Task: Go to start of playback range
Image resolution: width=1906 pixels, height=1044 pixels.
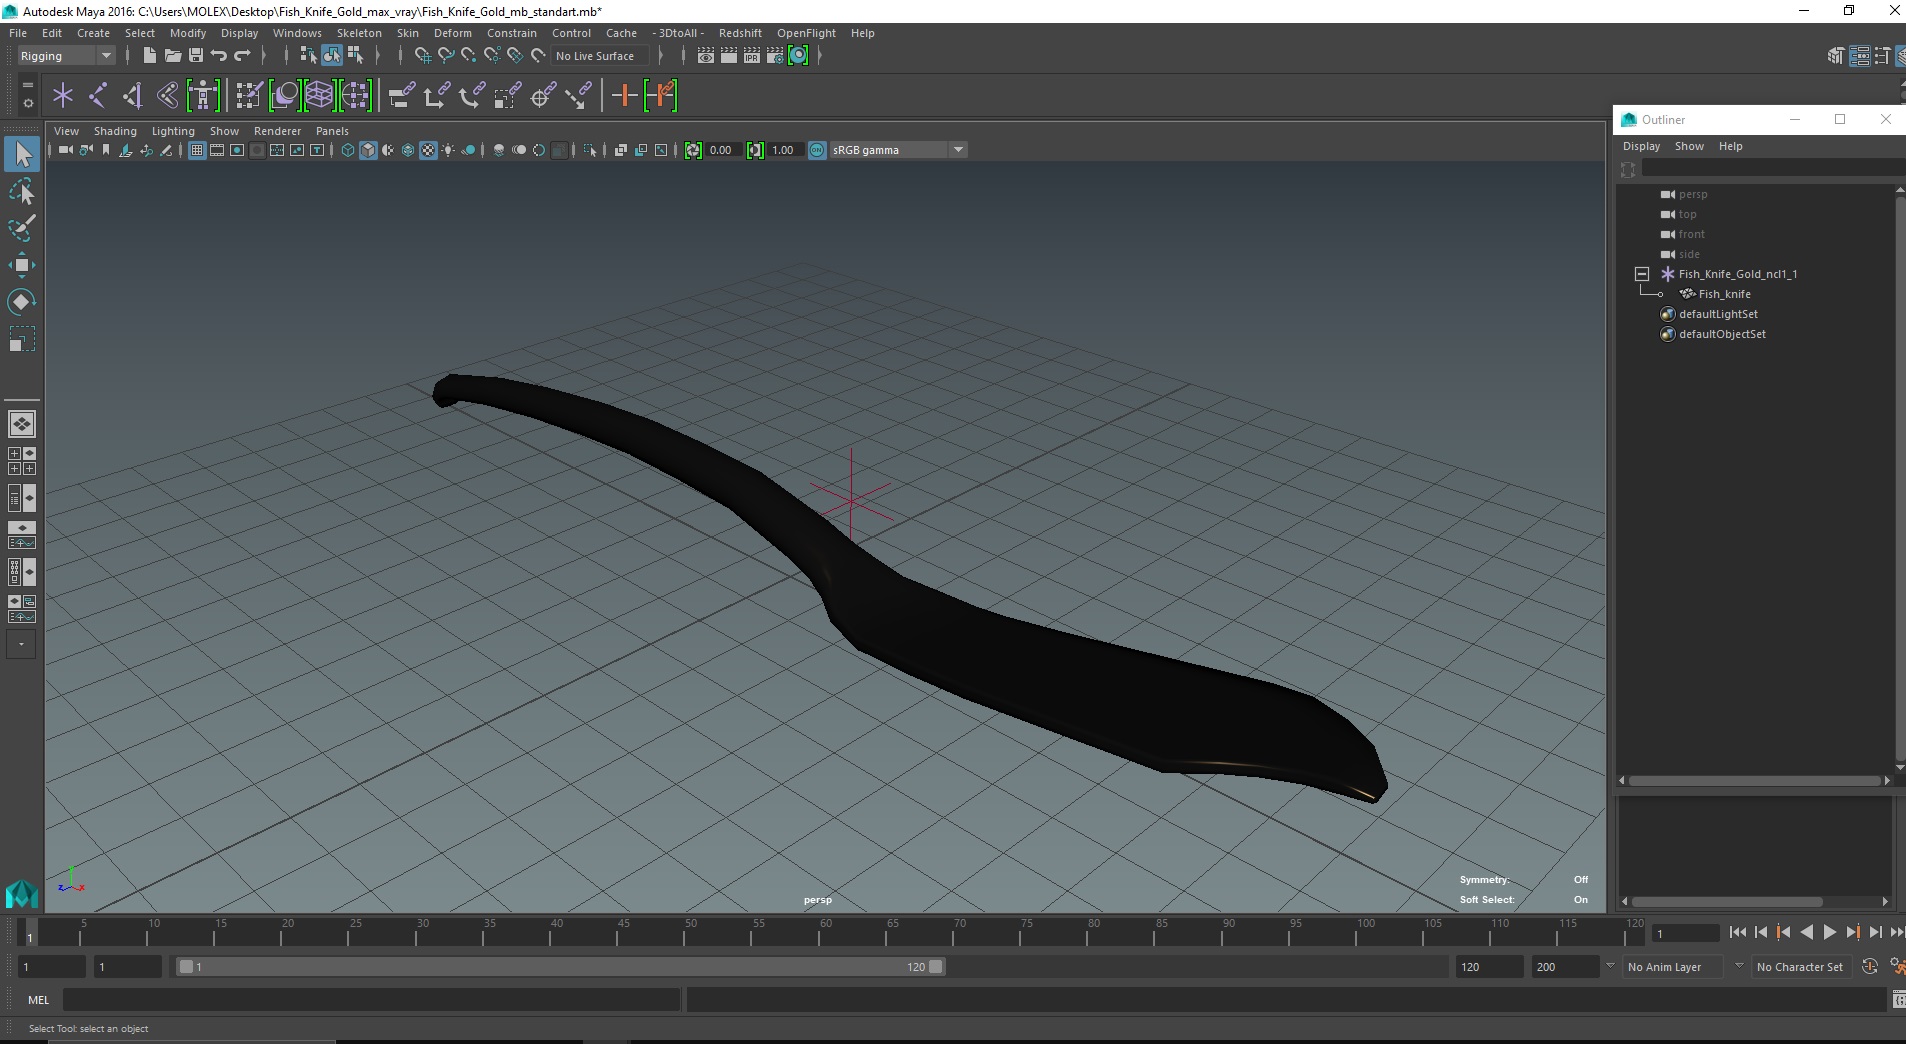Action: click(1738, 932)
